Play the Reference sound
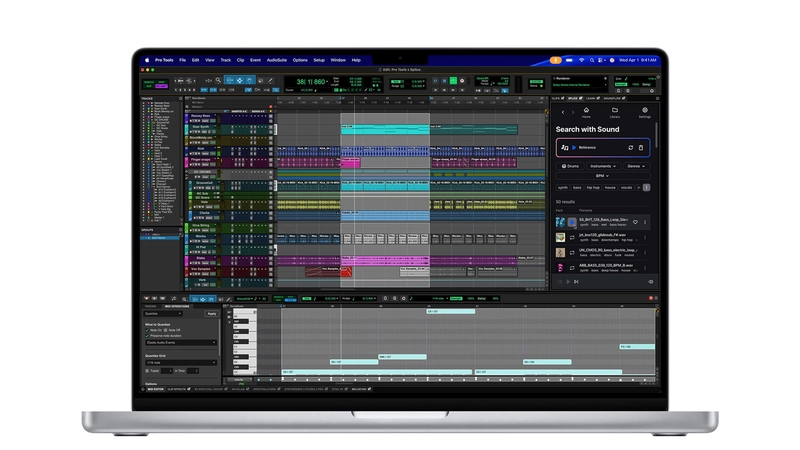The height and width of the screenshot is (450, 800). click(574, 147)
